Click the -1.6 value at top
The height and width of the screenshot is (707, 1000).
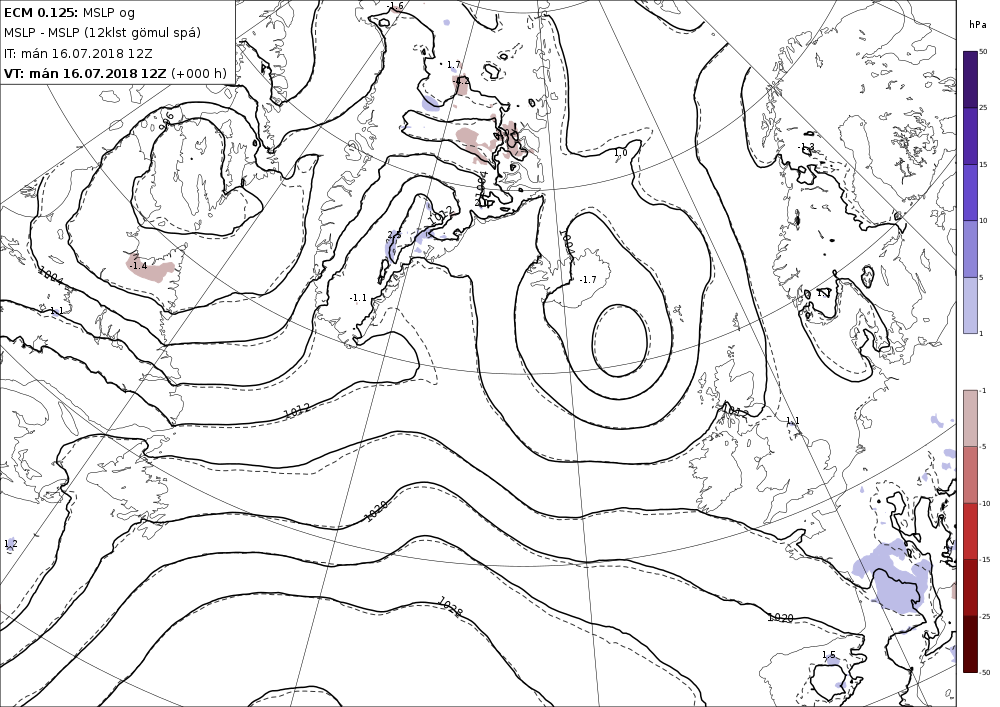pyautogui.click(x=395, y=6)
